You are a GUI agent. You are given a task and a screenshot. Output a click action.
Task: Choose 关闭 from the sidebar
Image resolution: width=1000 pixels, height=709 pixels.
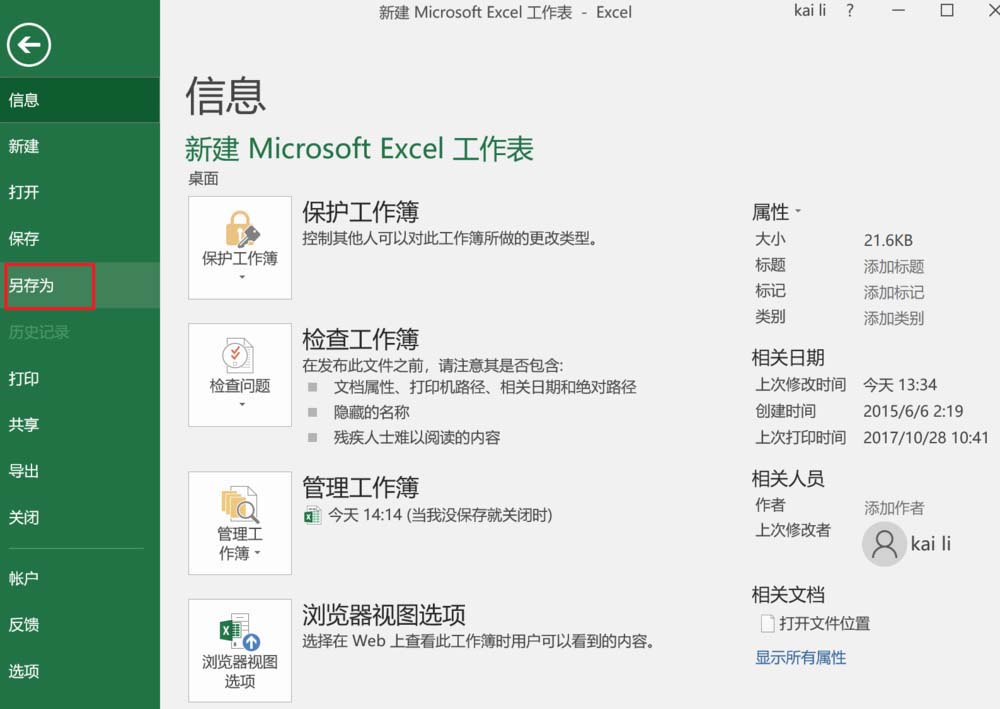pyautogui.click(x=80, y=517)
